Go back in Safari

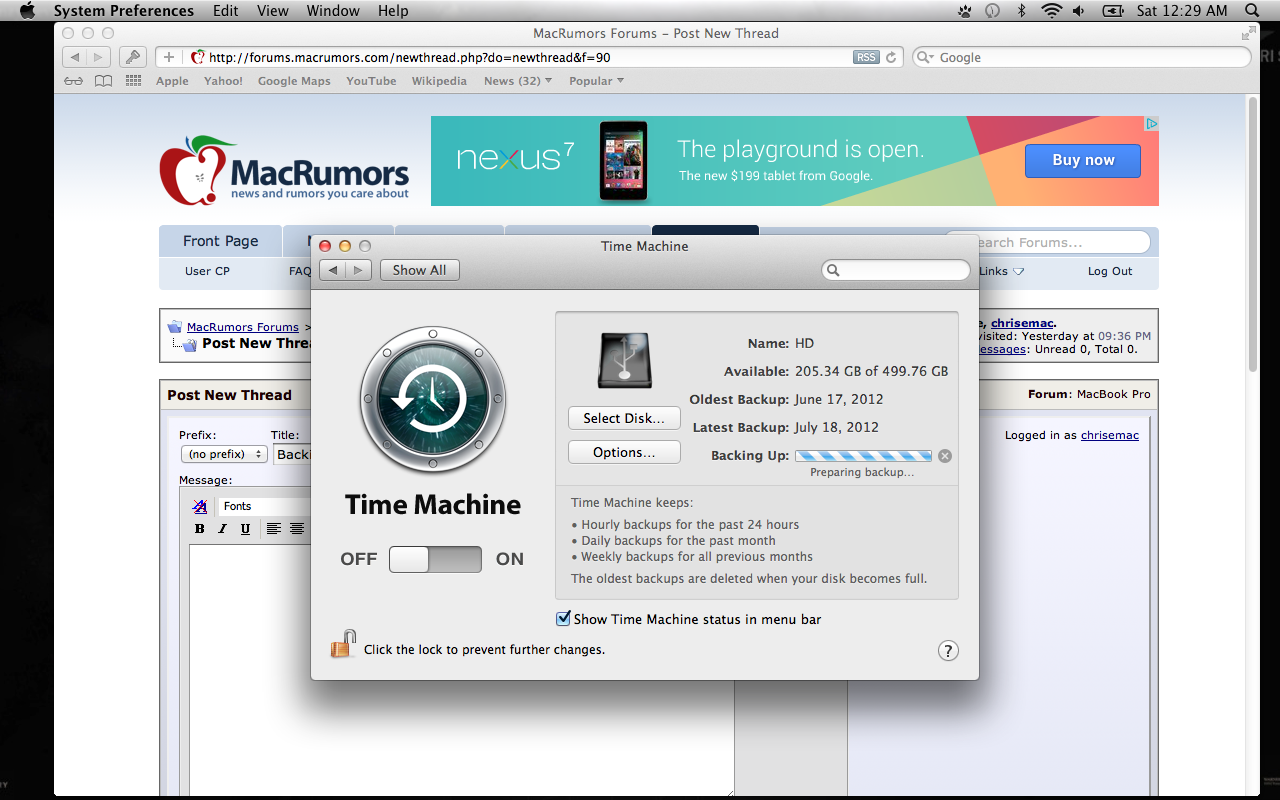[74, 57]
